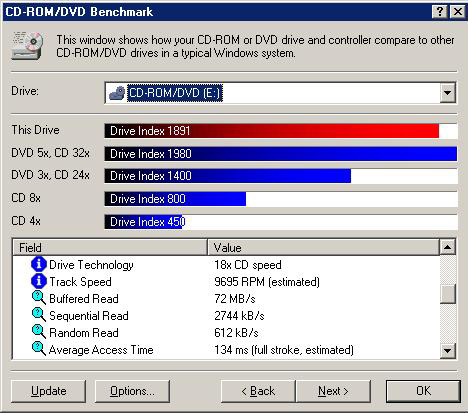Viewport: 468px width, 413px height.
Task: Click the magnifier icon beside Buffered Read
Action: pos(39,298)
